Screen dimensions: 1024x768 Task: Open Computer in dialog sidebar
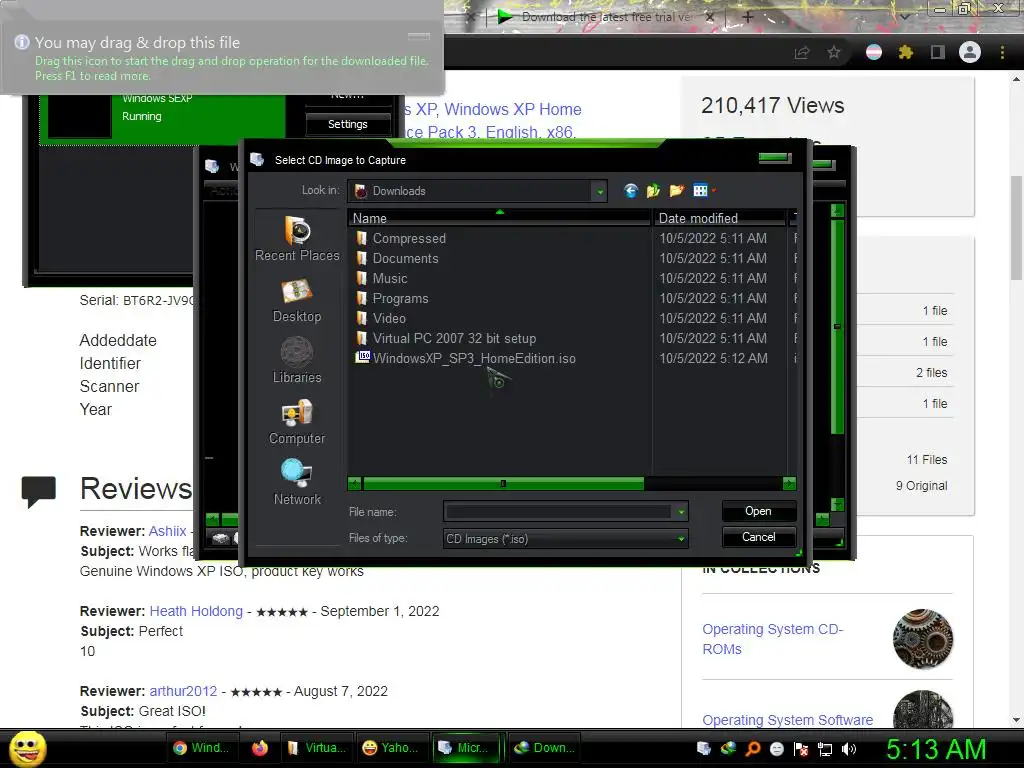click(x=297, y=422)
